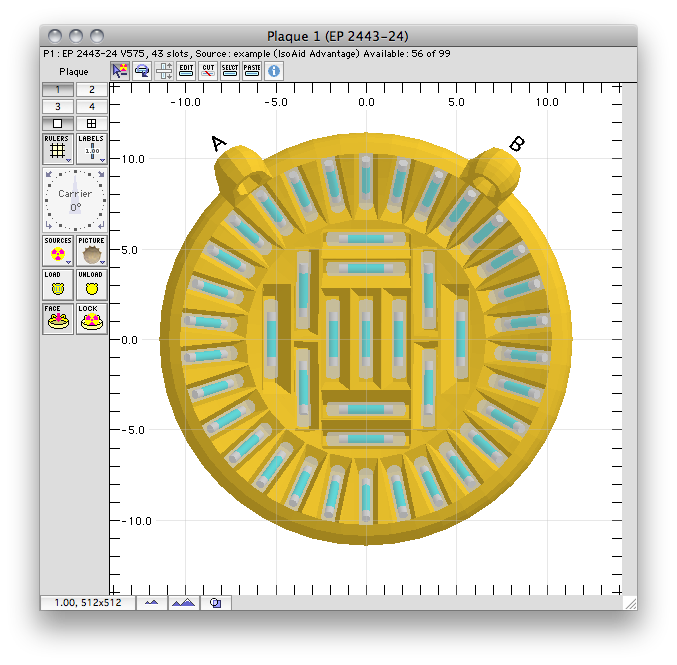
Task: Click the EDIT seed button
Action: pos(186,71)
